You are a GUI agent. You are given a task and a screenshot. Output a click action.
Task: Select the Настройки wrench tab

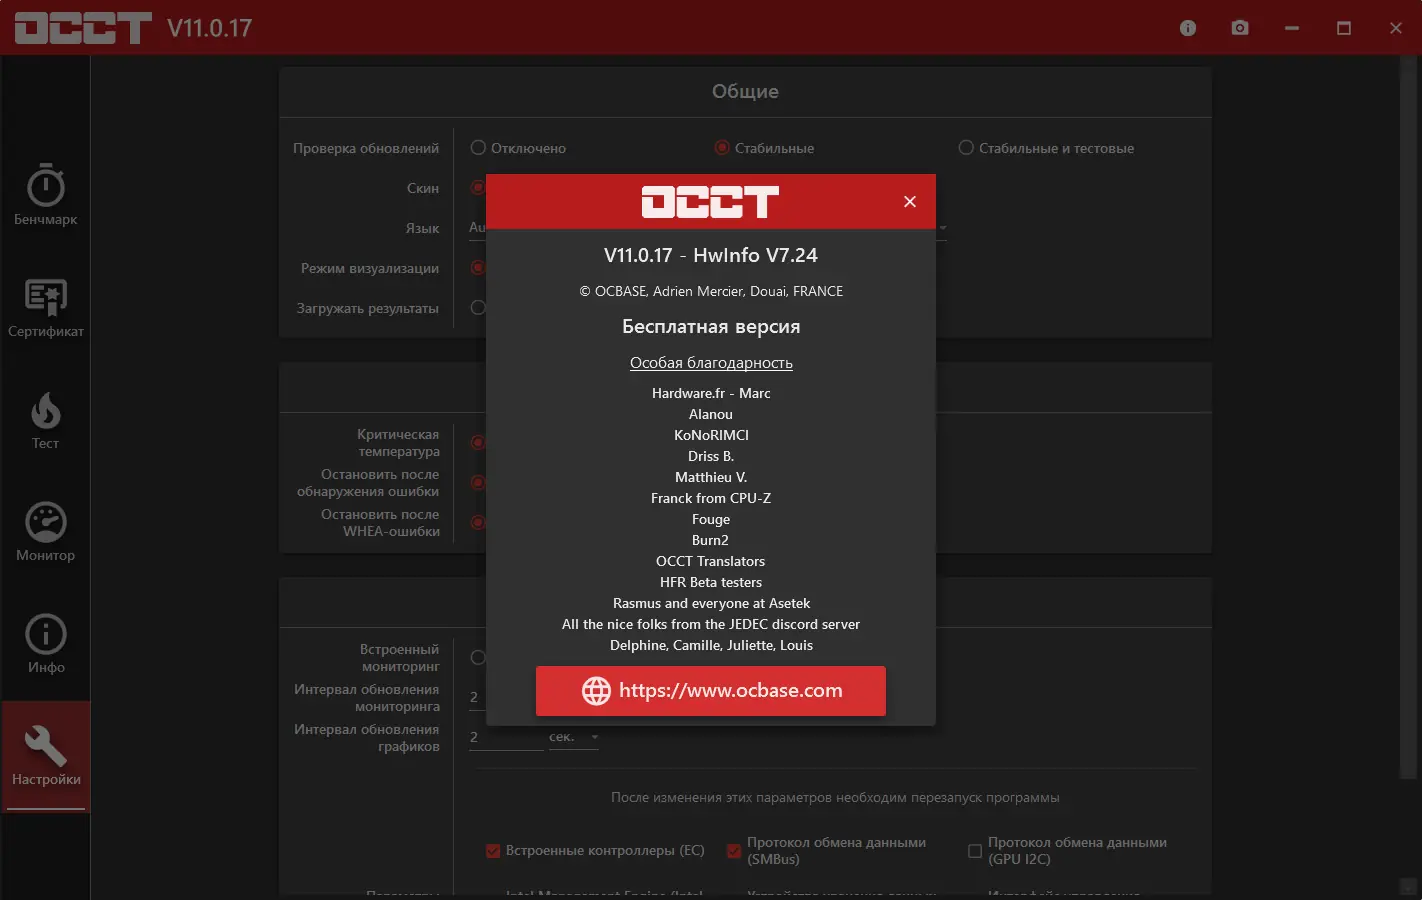click(46, 756)
